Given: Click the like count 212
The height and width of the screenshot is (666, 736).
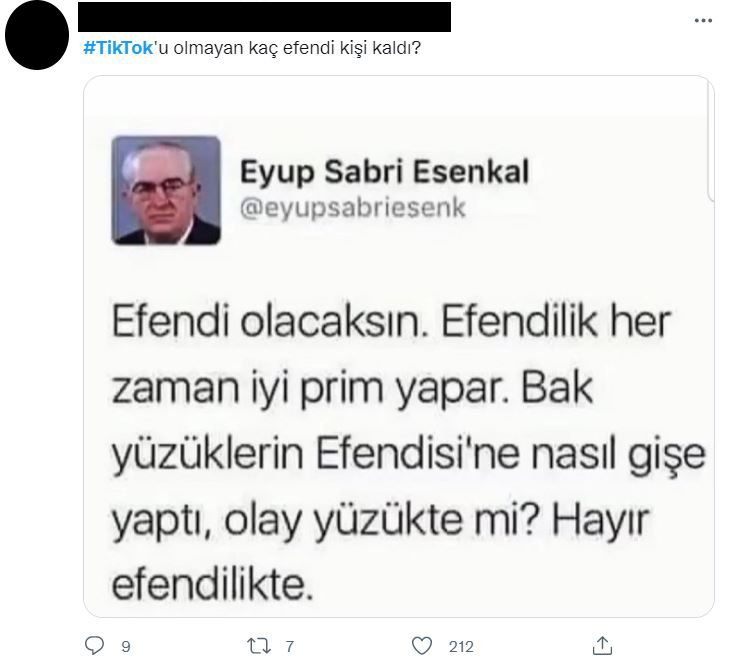Looking at the screenshot, I should 461,647.
